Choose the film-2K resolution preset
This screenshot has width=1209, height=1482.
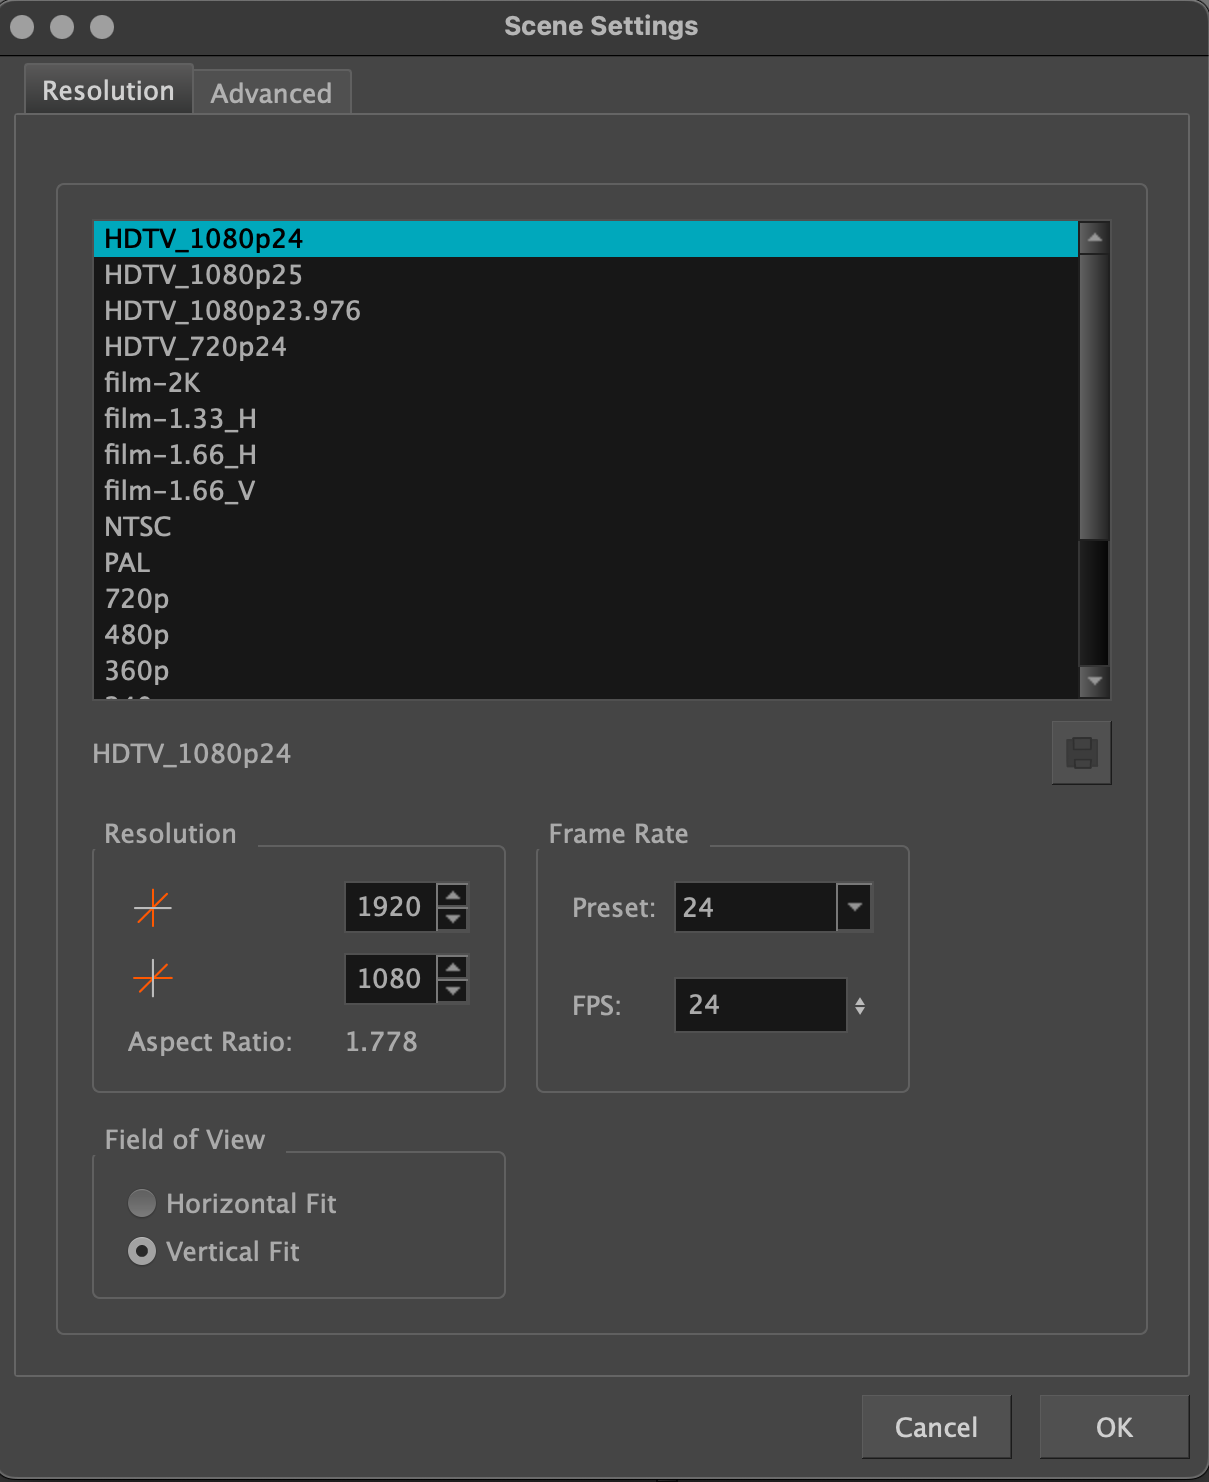point(152,383)
